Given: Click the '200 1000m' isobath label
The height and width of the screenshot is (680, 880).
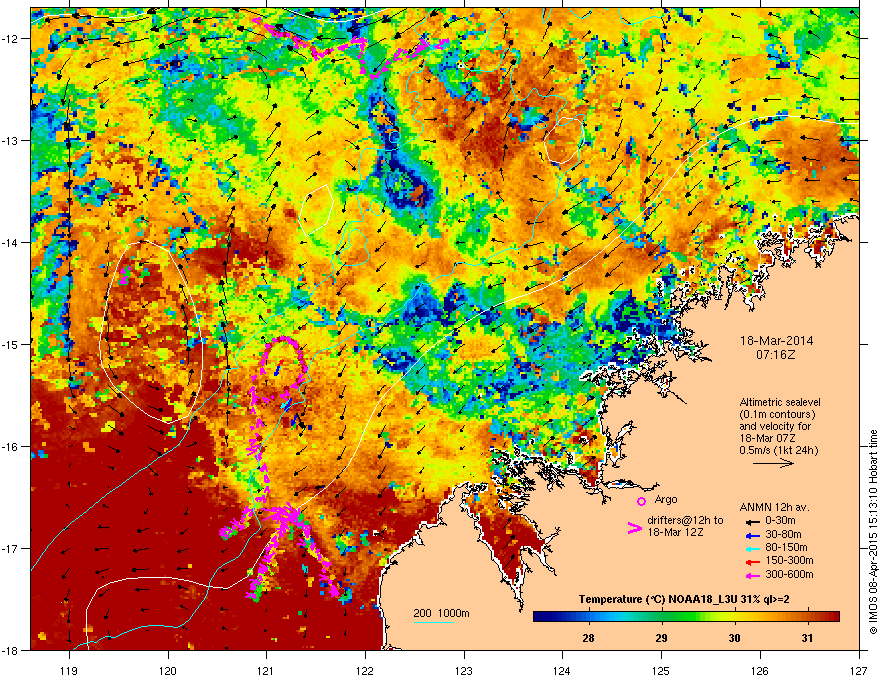Looking at the screenshot, I should (441, 613).
